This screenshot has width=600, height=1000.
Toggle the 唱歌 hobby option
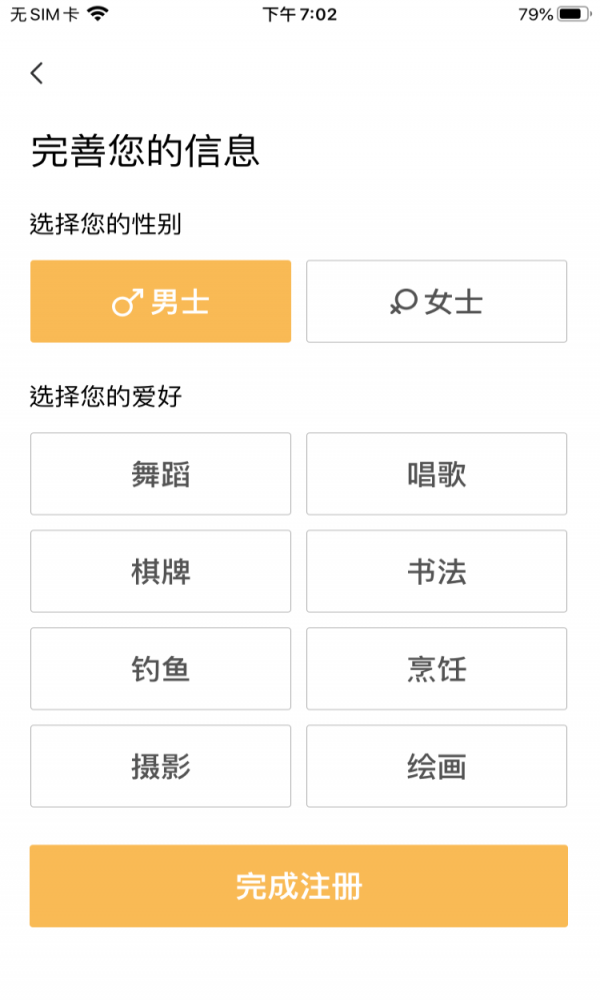(436, 474)
